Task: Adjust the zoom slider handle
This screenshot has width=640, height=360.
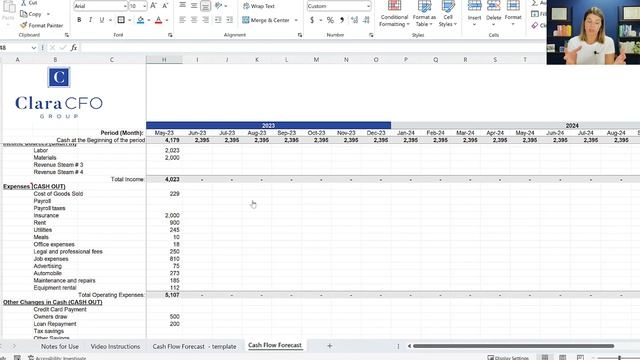Action: pyautogui.click(x=619, y=358)
